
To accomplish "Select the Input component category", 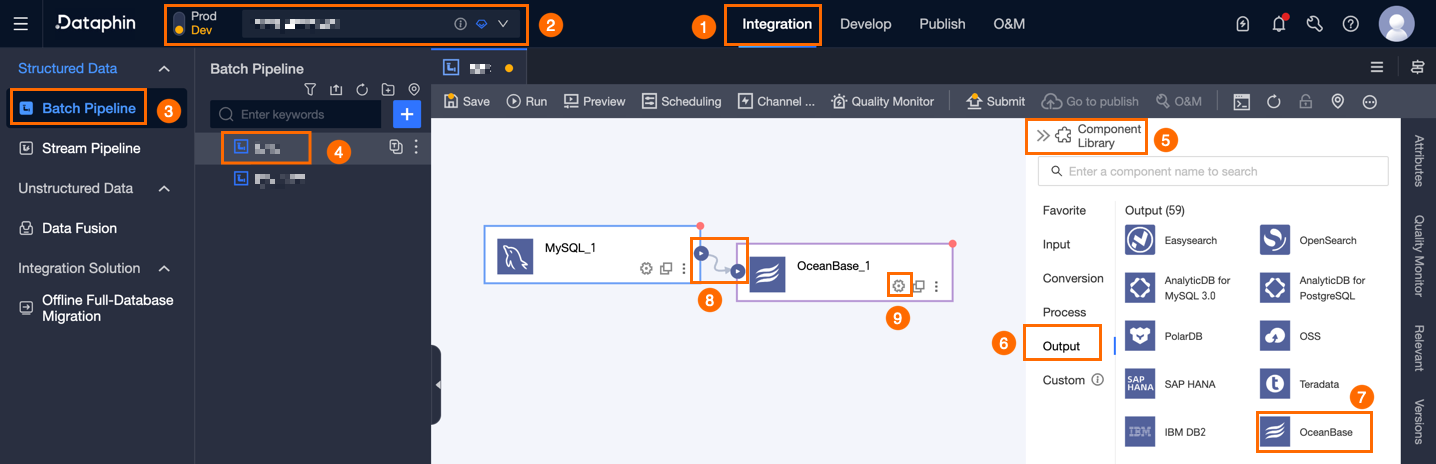I will [1056, 244].
